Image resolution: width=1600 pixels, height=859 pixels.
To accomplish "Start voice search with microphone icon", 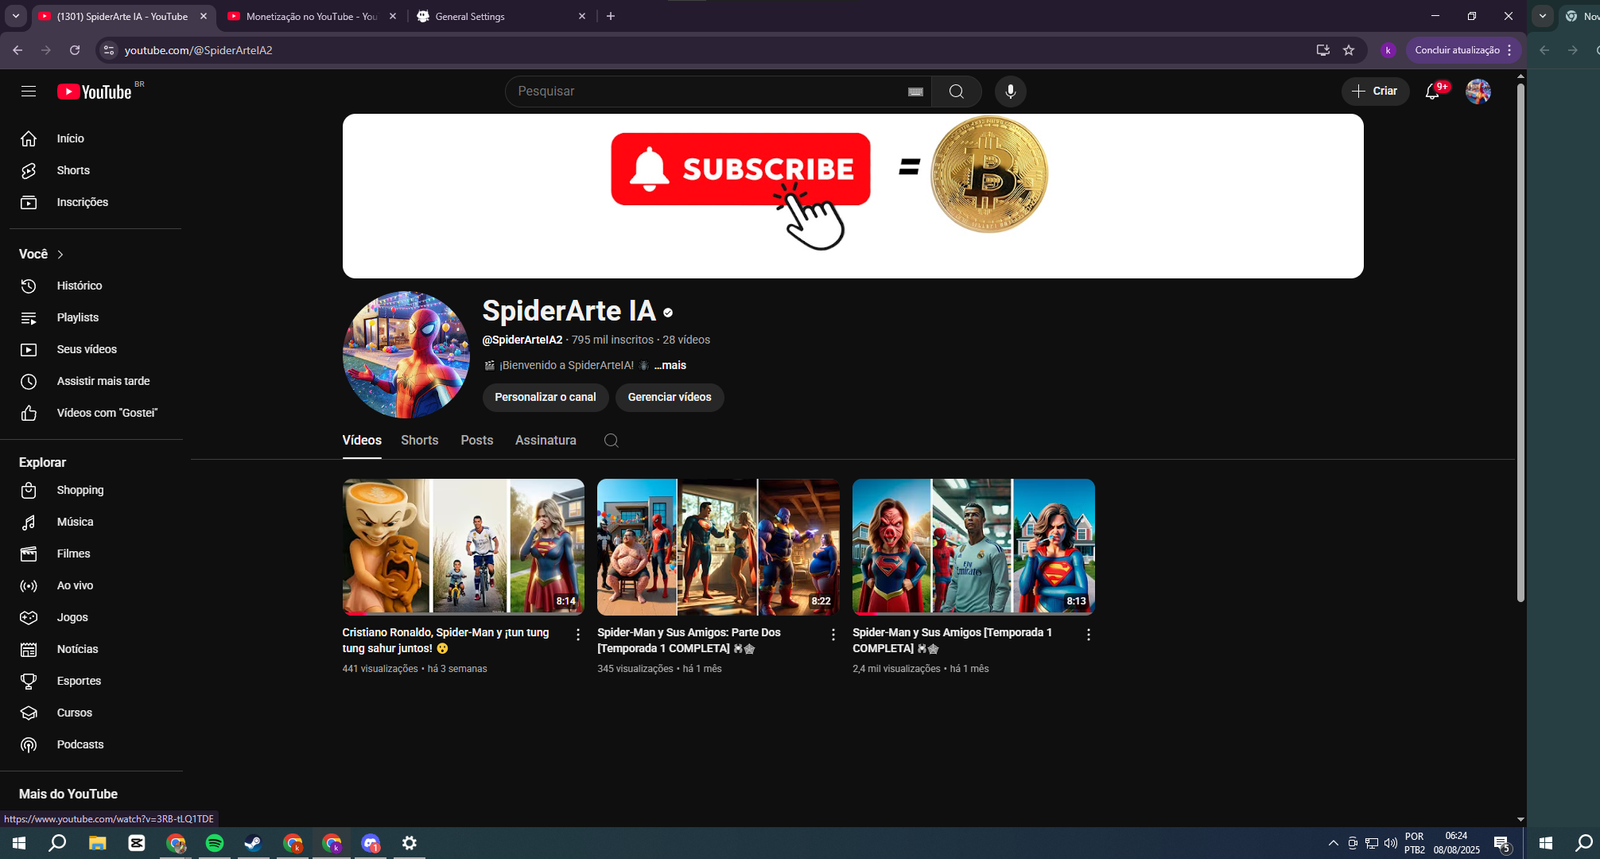I will [1010, 91].
